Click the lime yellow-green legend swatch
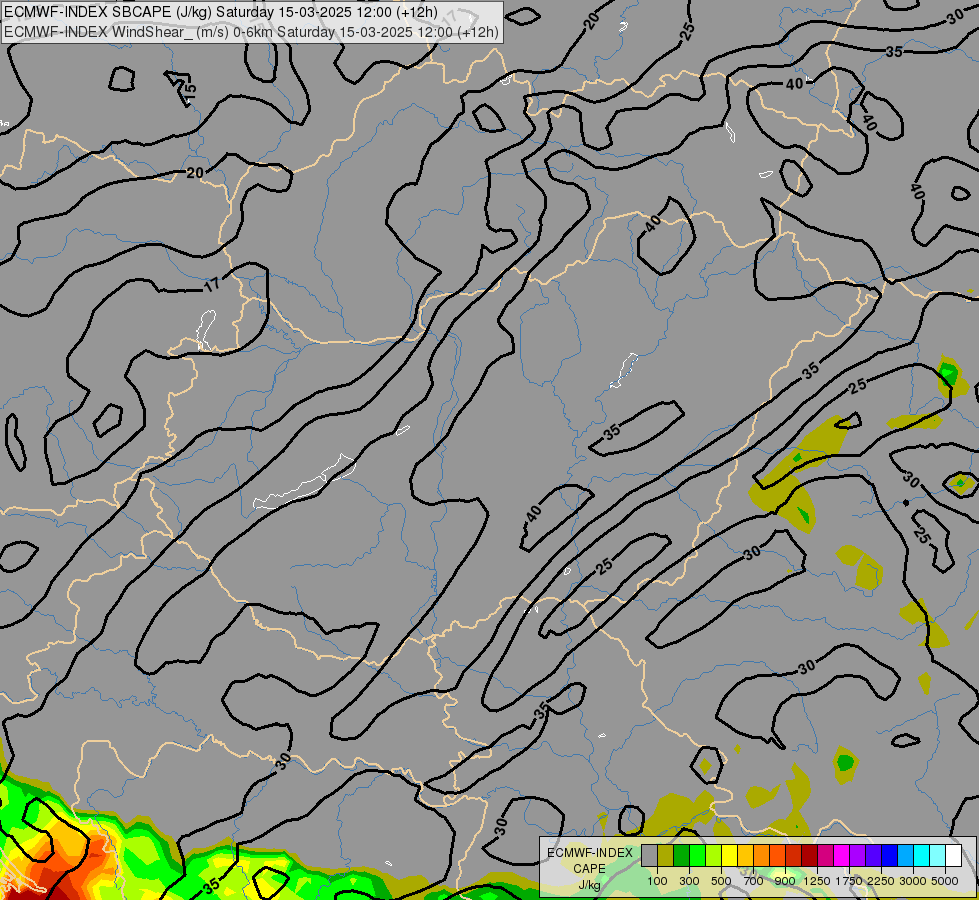Screen dimensions: 979x900 714,856
